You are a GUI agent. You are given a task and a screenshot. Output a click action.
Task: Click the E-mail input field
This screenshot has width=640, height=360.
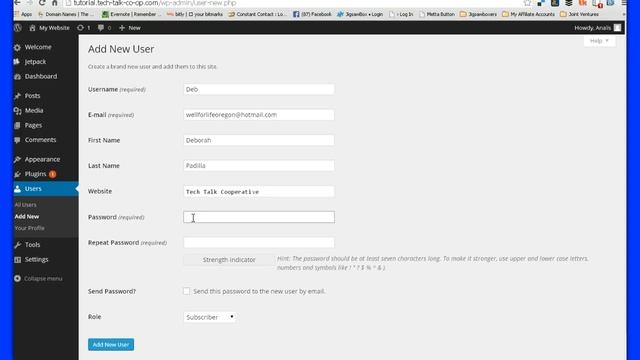(x=259, y=115)
